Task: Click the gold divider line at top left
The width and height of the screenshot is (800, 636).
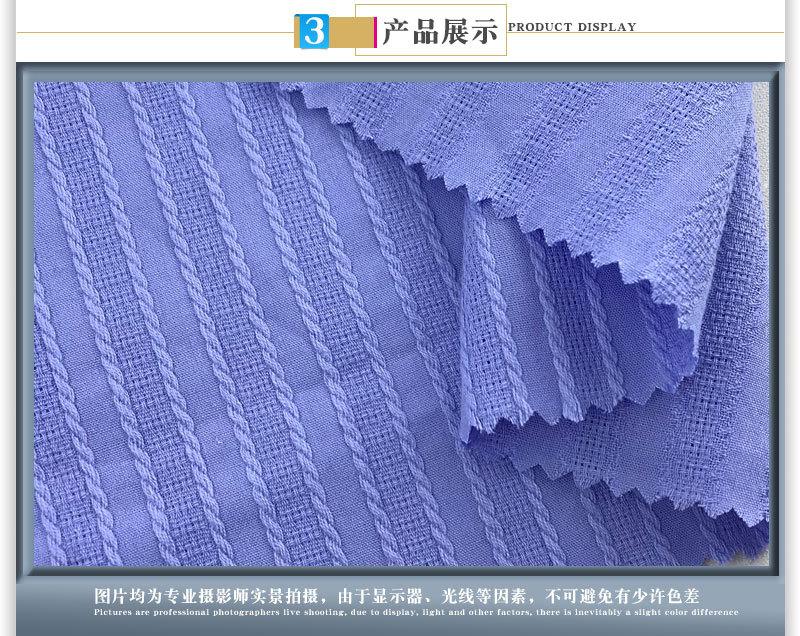Action: tap(150, 33)
